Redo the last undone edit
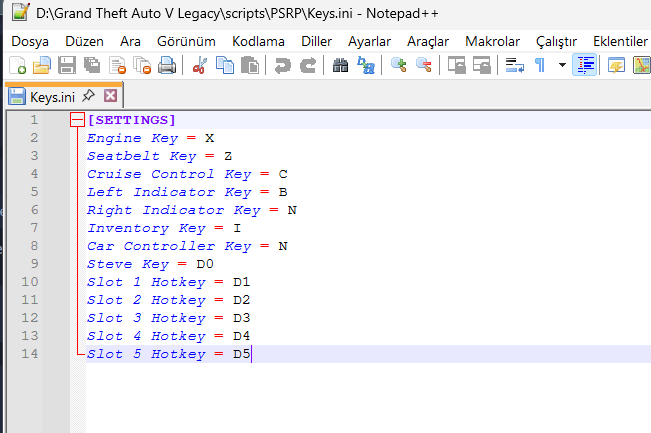The image size is (651, 433). pyautogui.click(x=308, y=65)
